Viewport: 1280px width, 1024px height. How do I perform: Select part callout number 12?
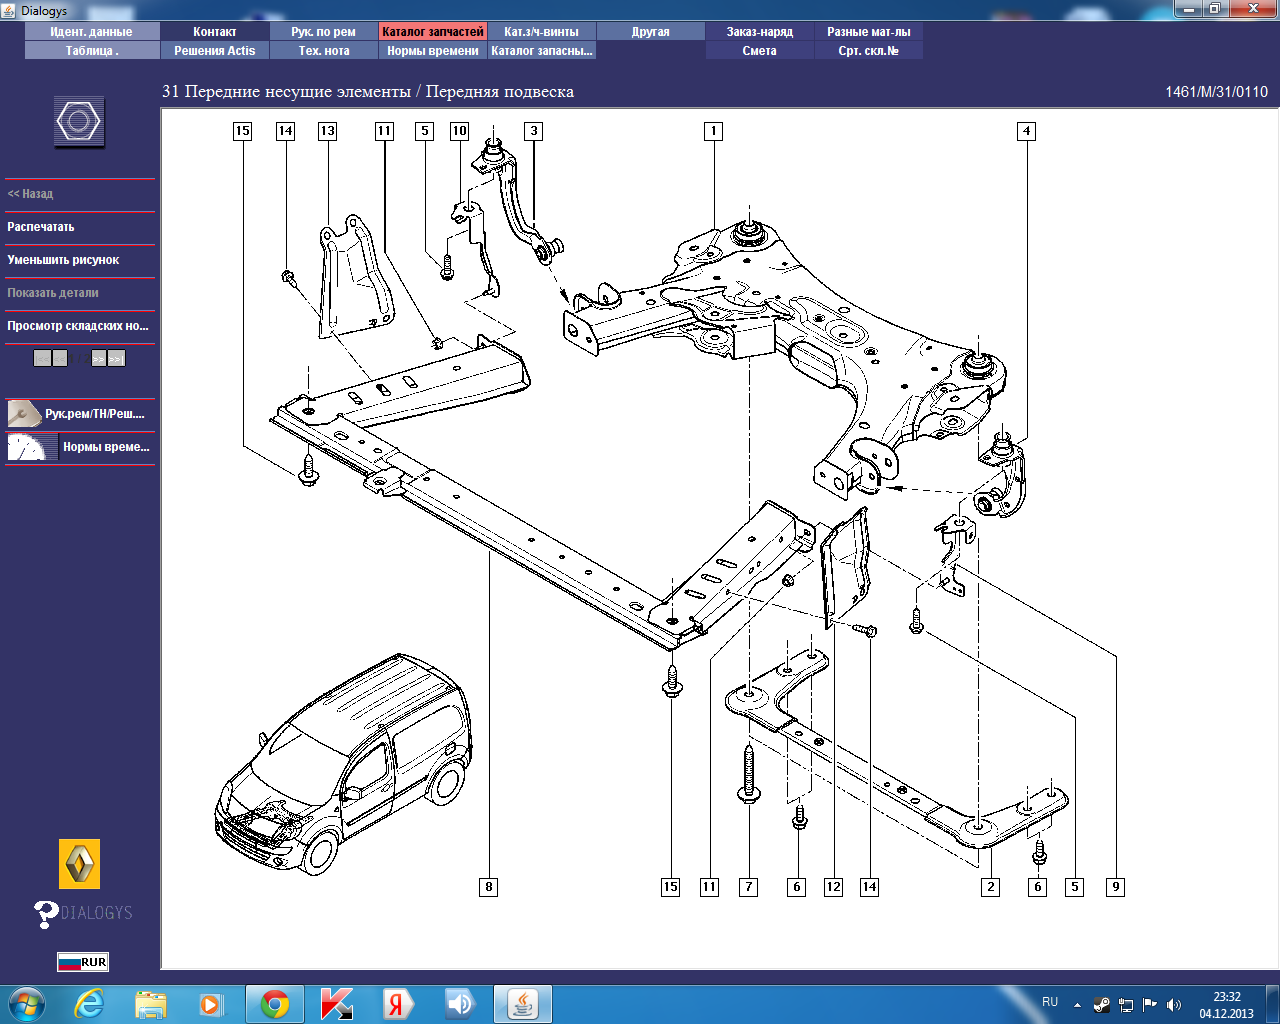point(834,887)
